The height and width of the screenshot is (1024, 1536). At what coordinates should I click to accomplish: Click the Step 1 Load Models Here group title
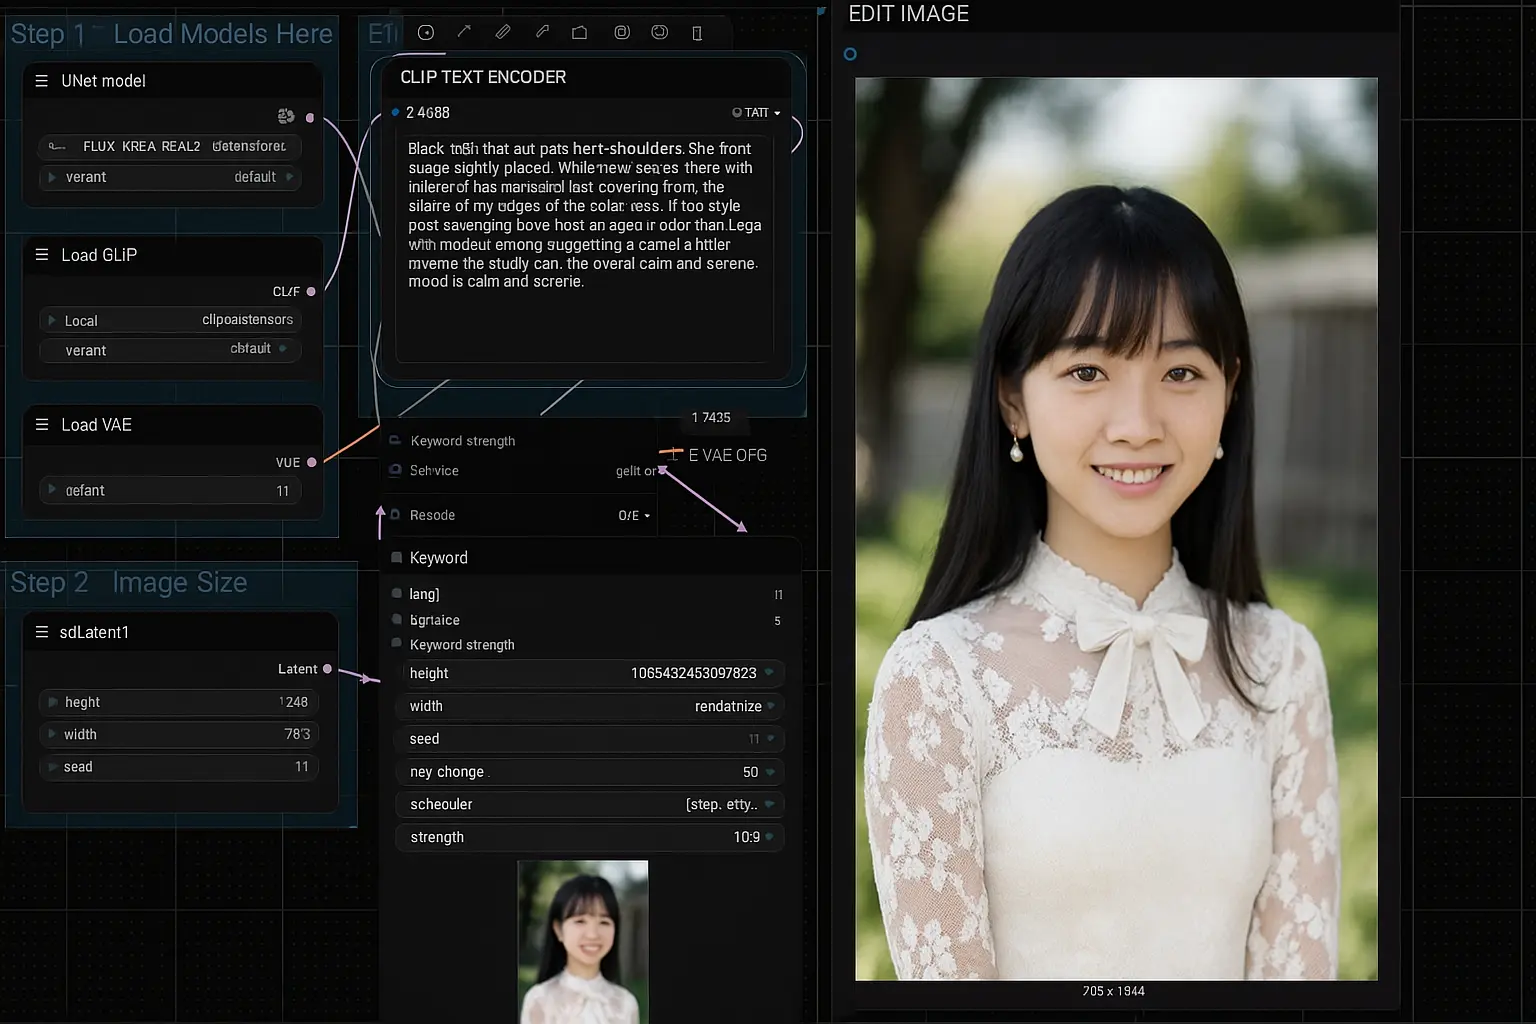[171, 34]
